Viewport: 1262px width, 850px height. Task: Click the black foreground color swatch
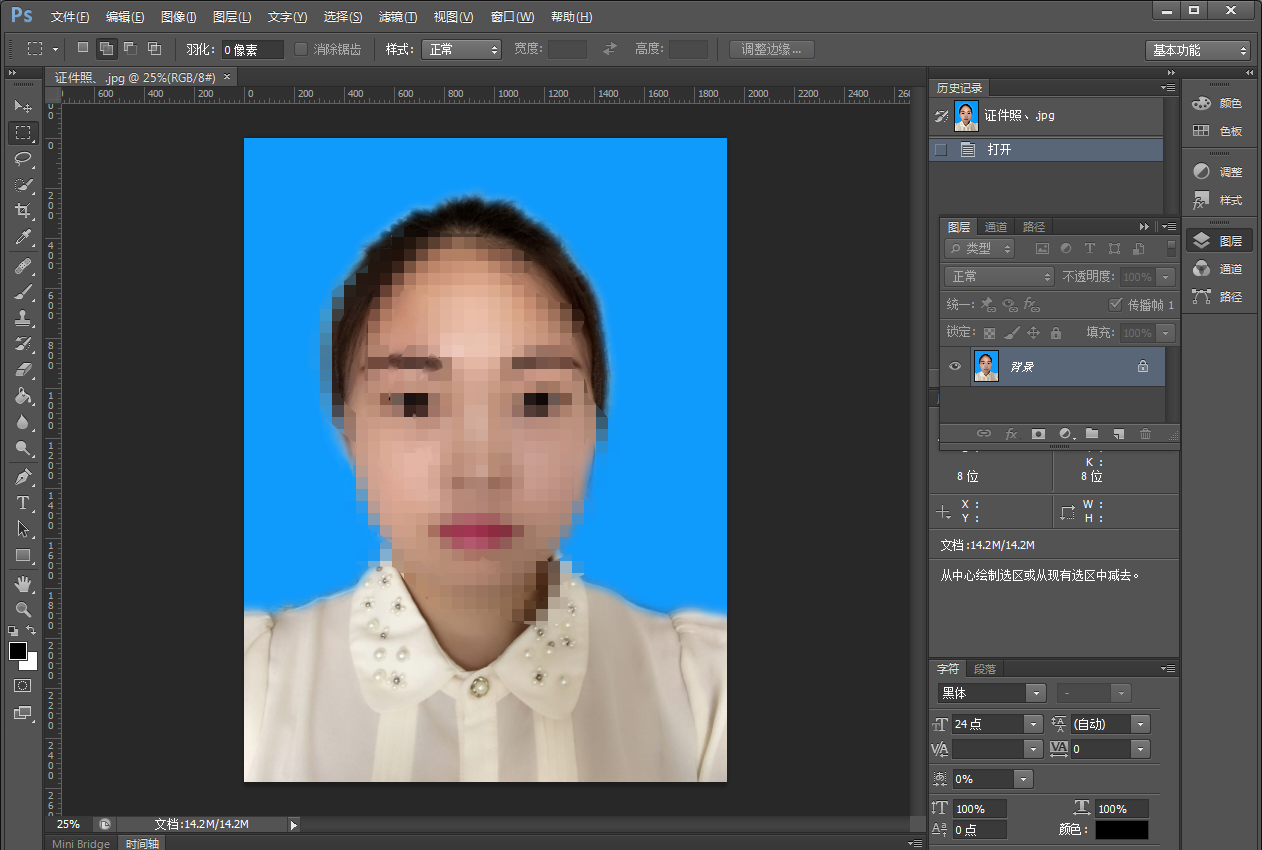point(17,651)
